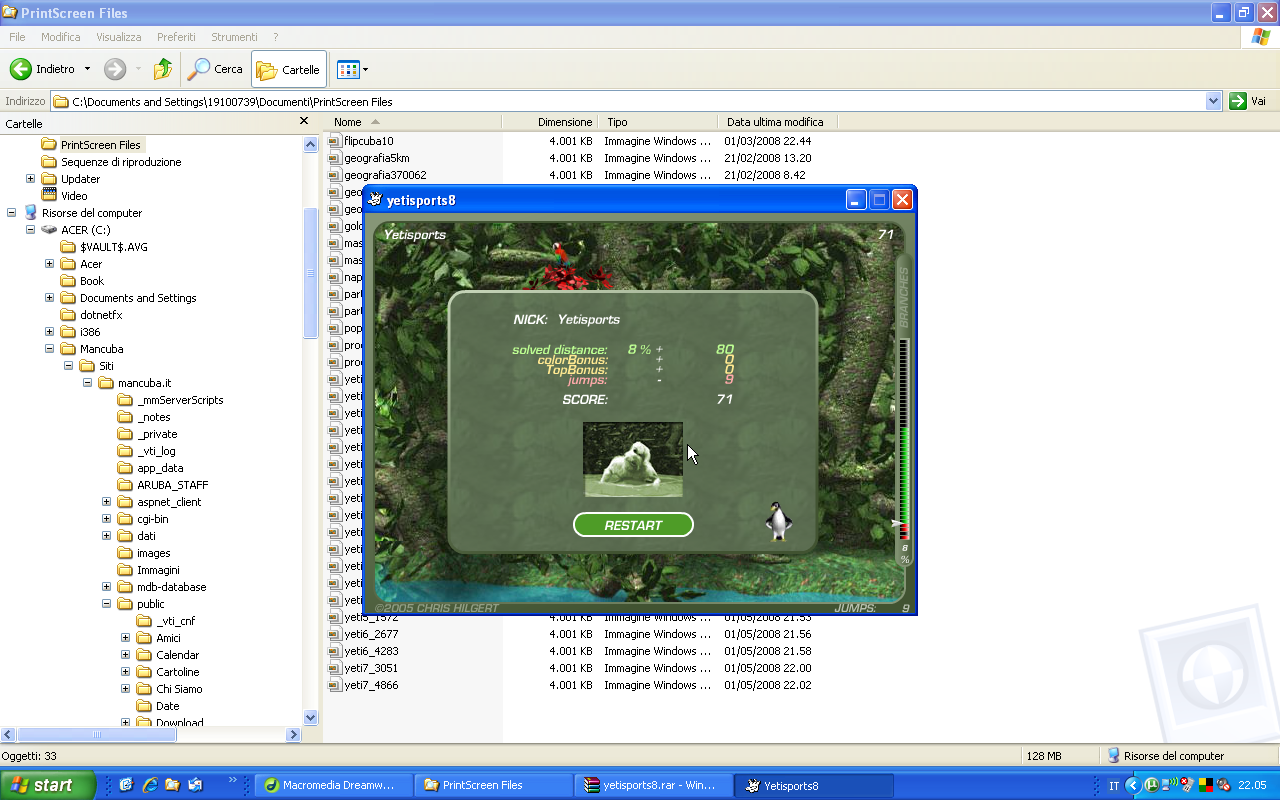Click the Views (Visualizza) toolbar icon
1280x800 pixels.
347,69
